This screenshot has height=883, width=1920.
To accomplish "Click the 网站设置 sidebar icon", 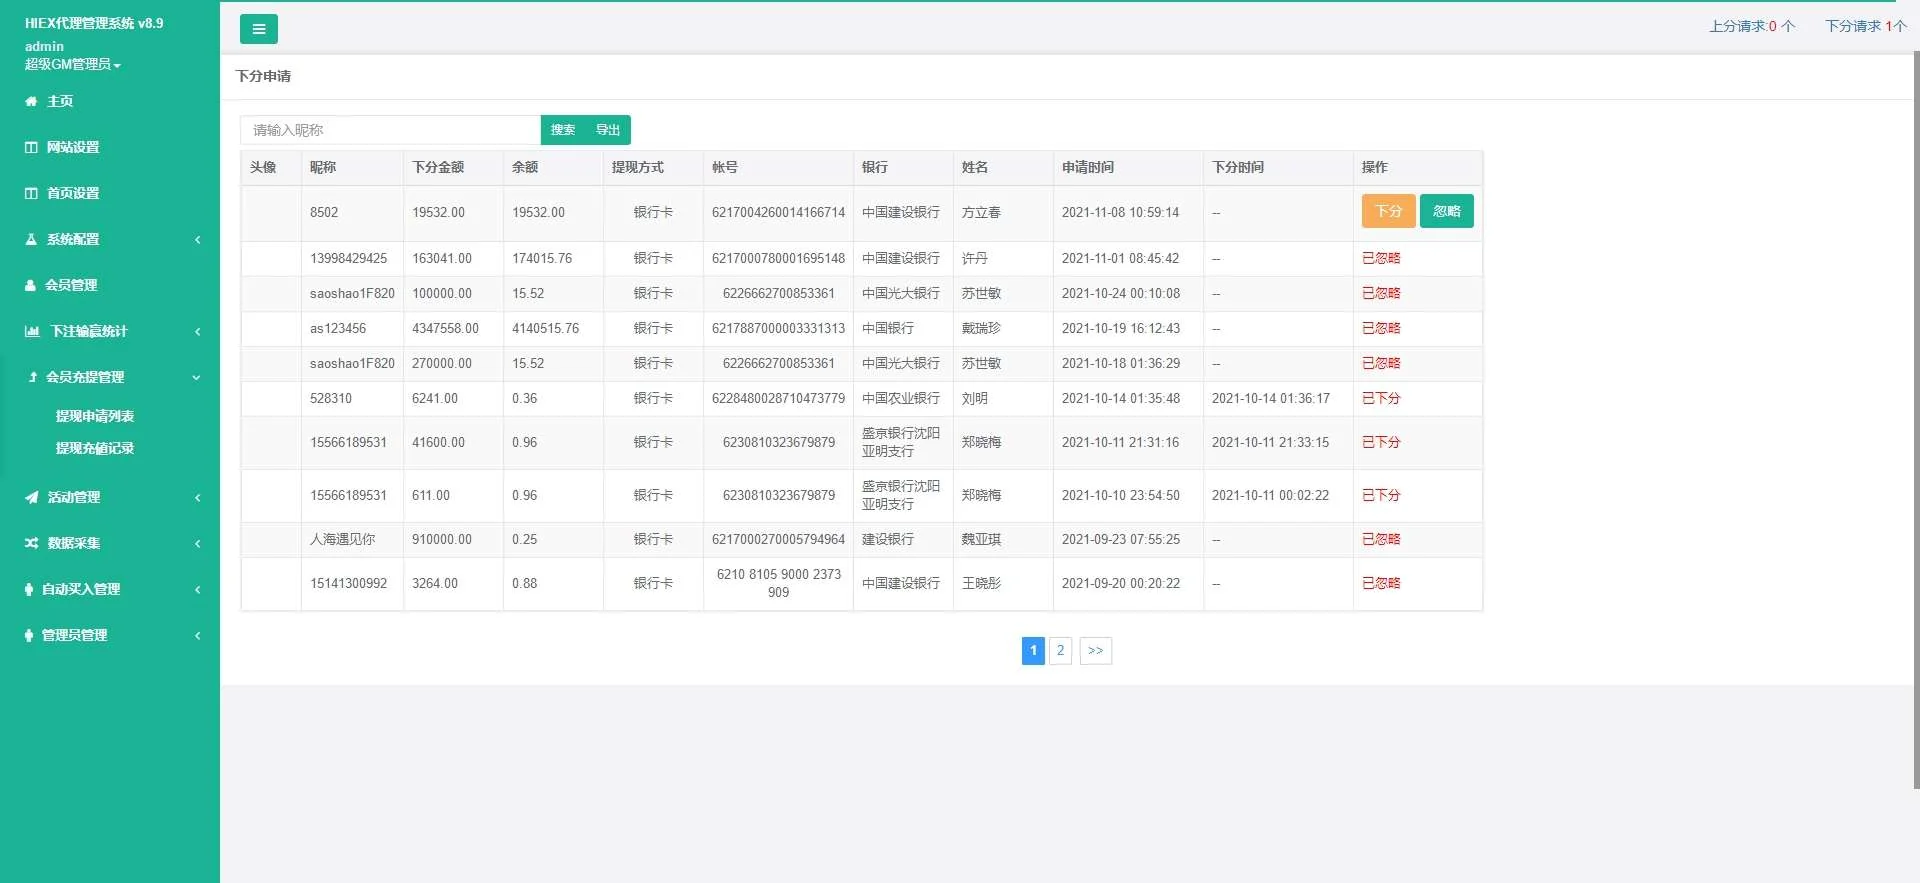I will (x=31, y=147).
